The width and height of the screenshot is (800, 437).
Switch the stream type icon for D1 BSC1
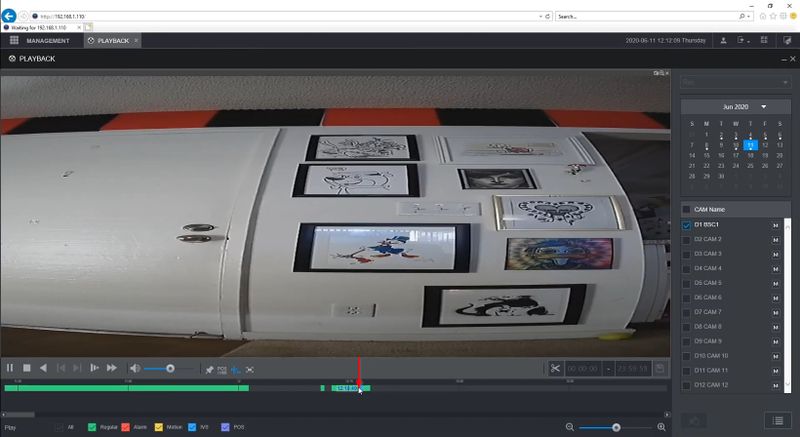[776, 225]
